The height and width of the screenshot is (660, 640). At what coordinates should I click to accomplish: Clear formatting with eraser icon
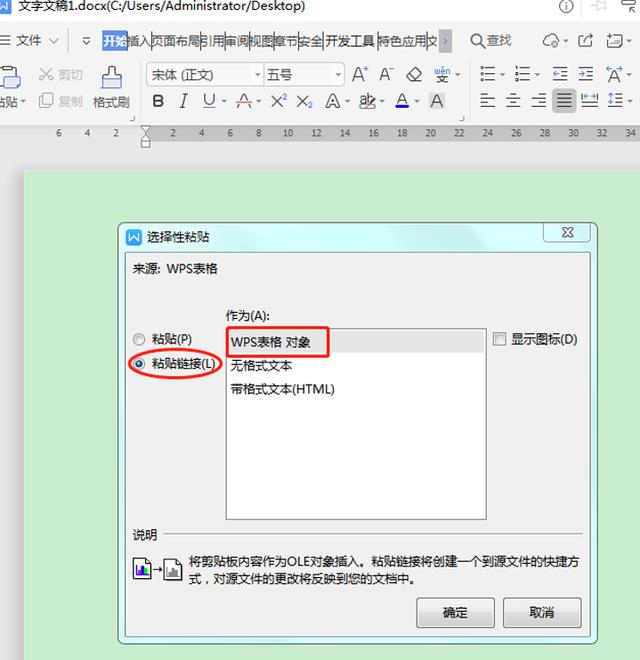414,75
